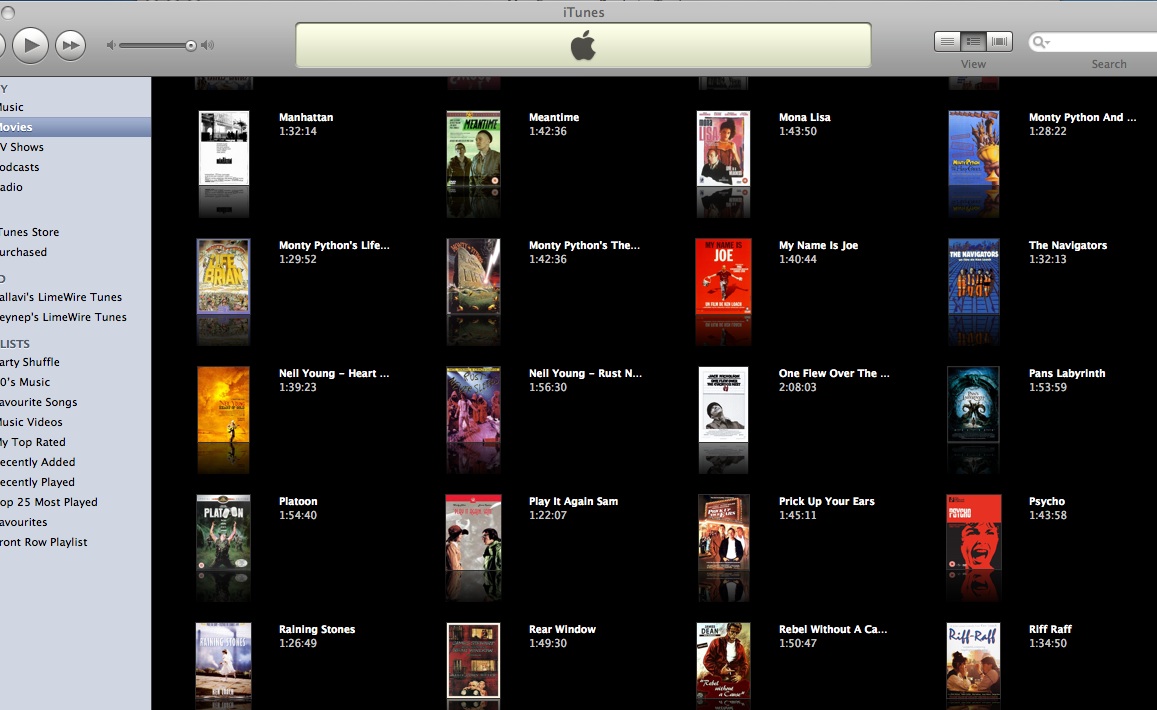The width and height of the screenshot is (1157, 710).
Task: Select the Prick Up Your Ears poster
Action: pos(724,532)
